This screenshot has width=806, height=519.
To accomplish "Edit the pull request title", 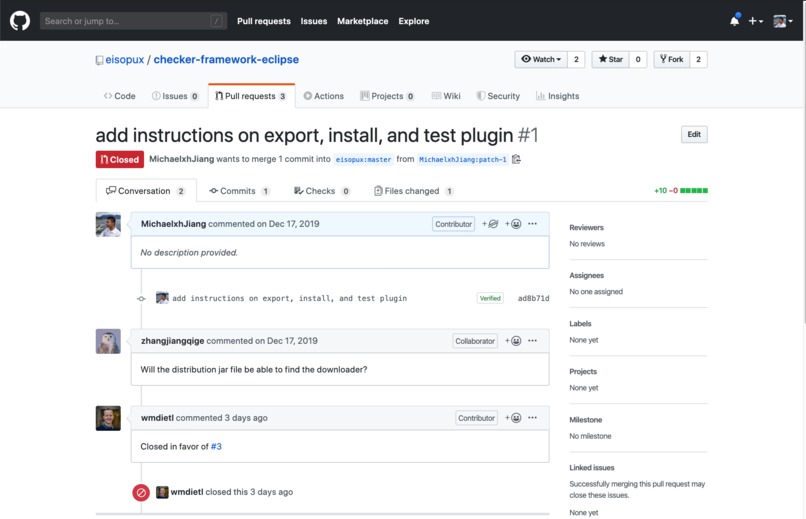I will pos(694,135).
